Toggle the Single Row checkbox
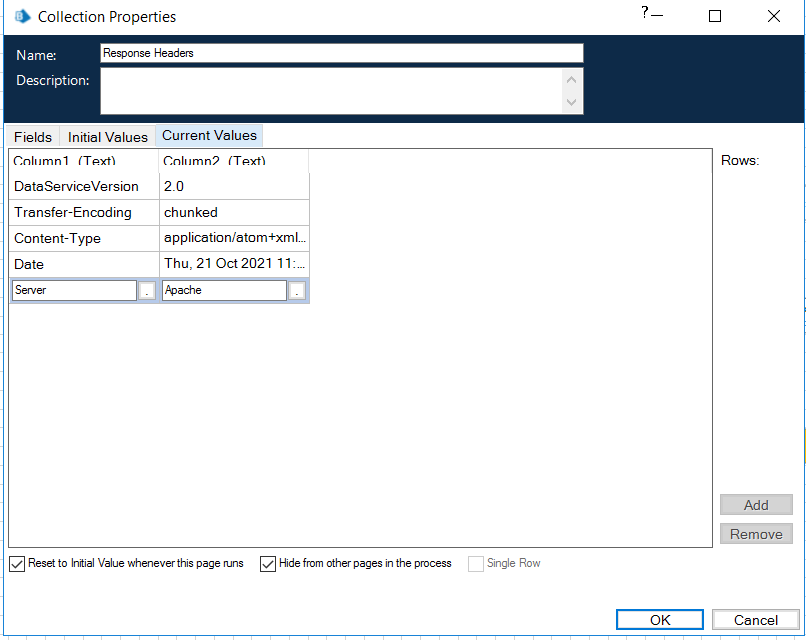 [475, 564]
